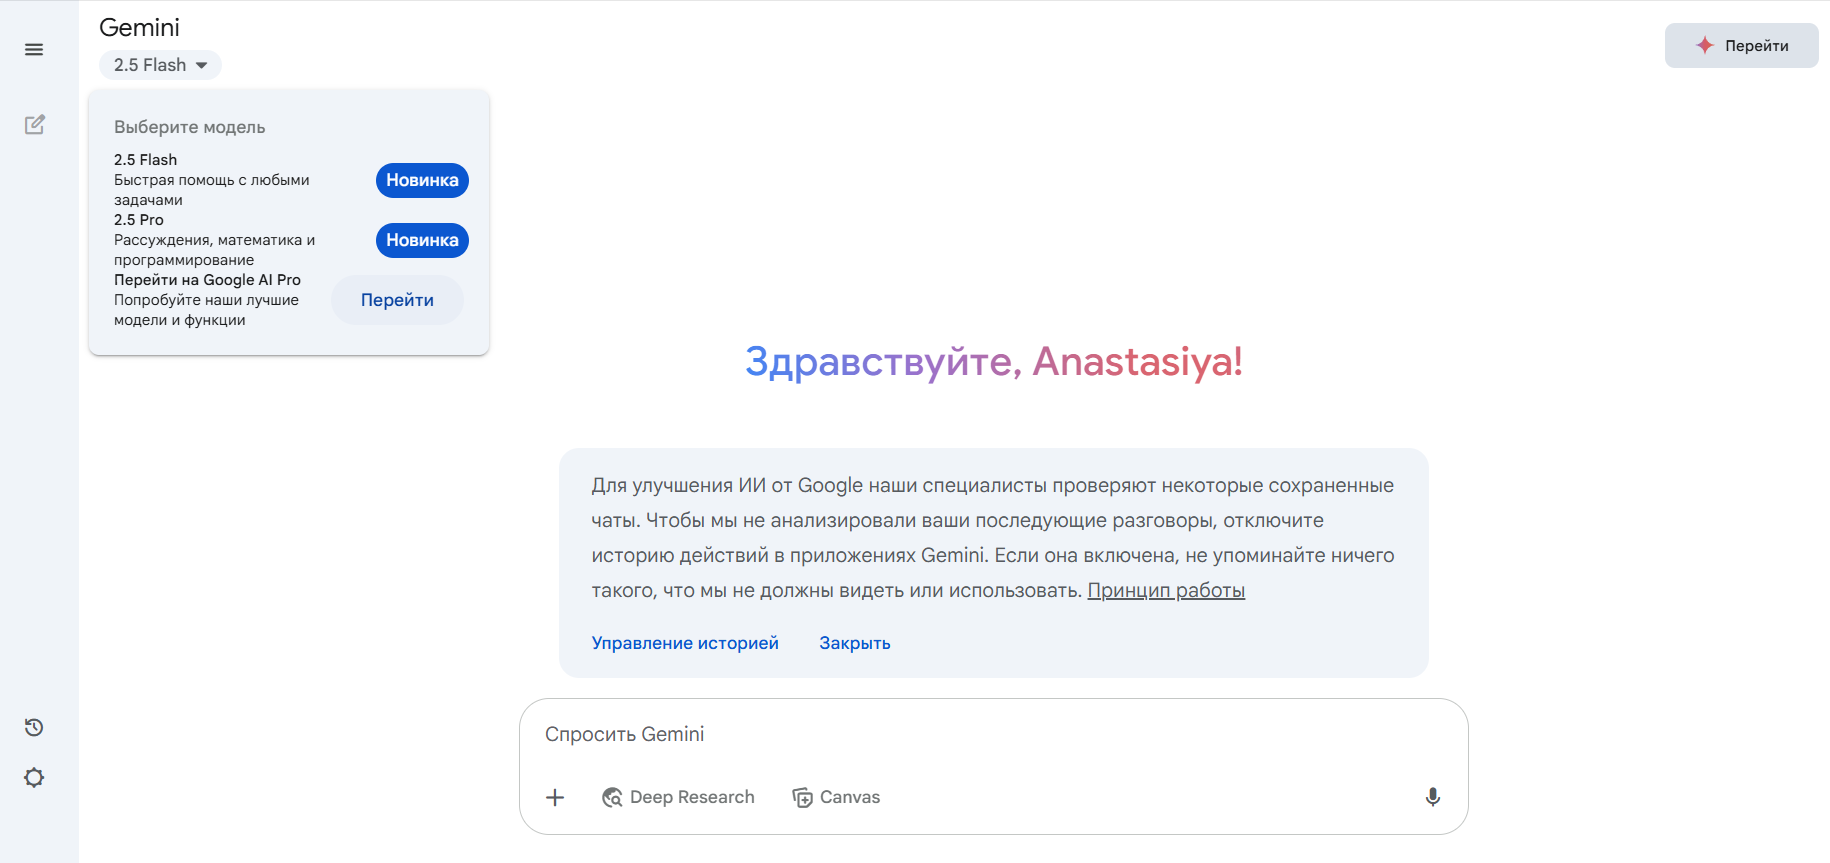Select the 2.5 Flash model option
This screenshot has width=1830, height=863.
[x=212, y=179]
